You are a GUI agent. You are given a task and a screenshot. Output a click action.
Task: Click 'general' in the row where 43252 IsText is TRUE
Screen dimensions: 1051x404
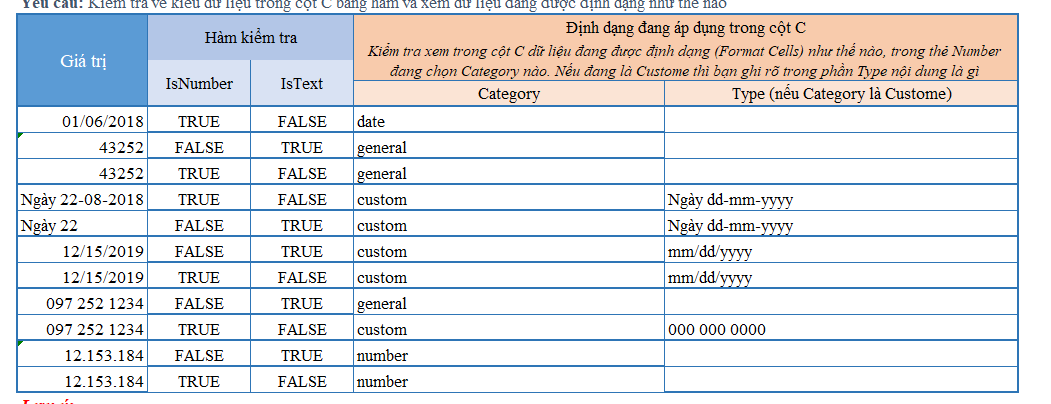[x=509, y=147]
